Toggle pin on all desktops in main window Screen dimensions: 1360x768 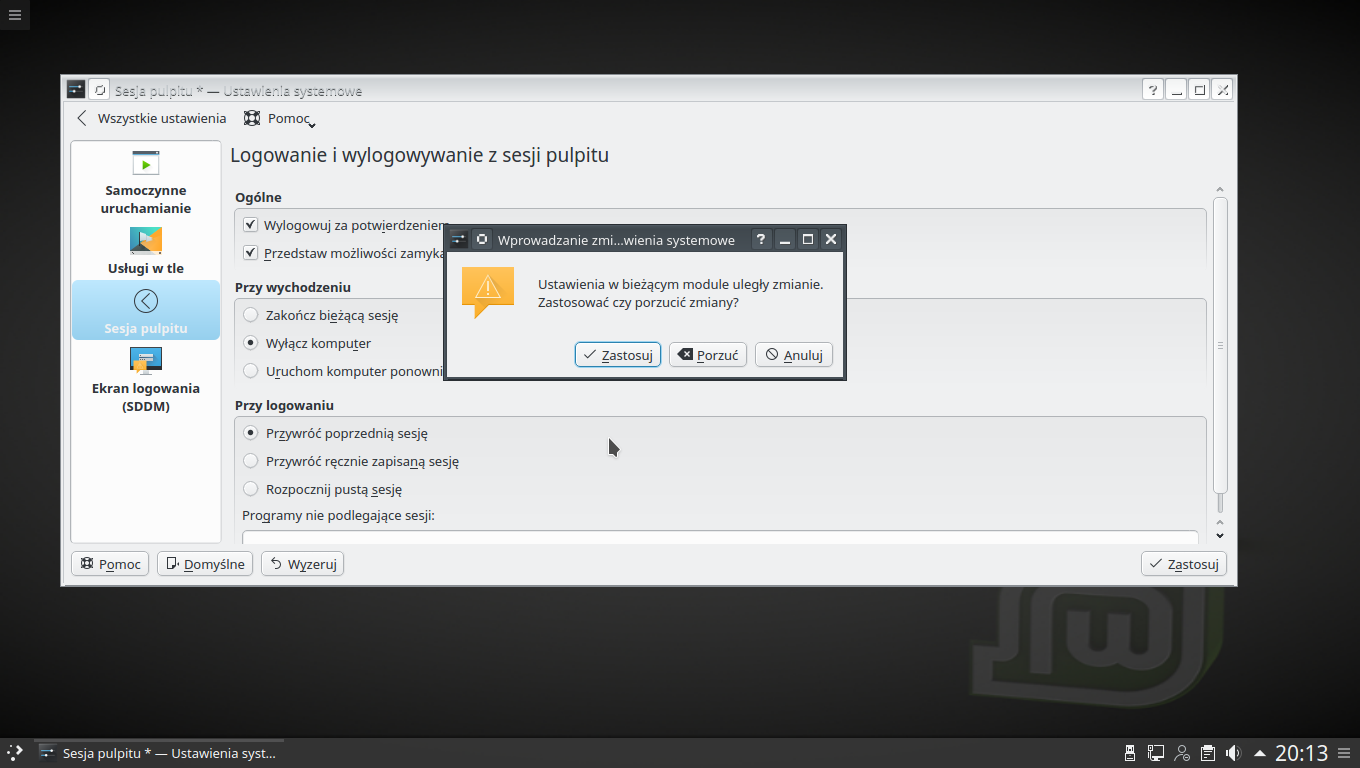99,89
